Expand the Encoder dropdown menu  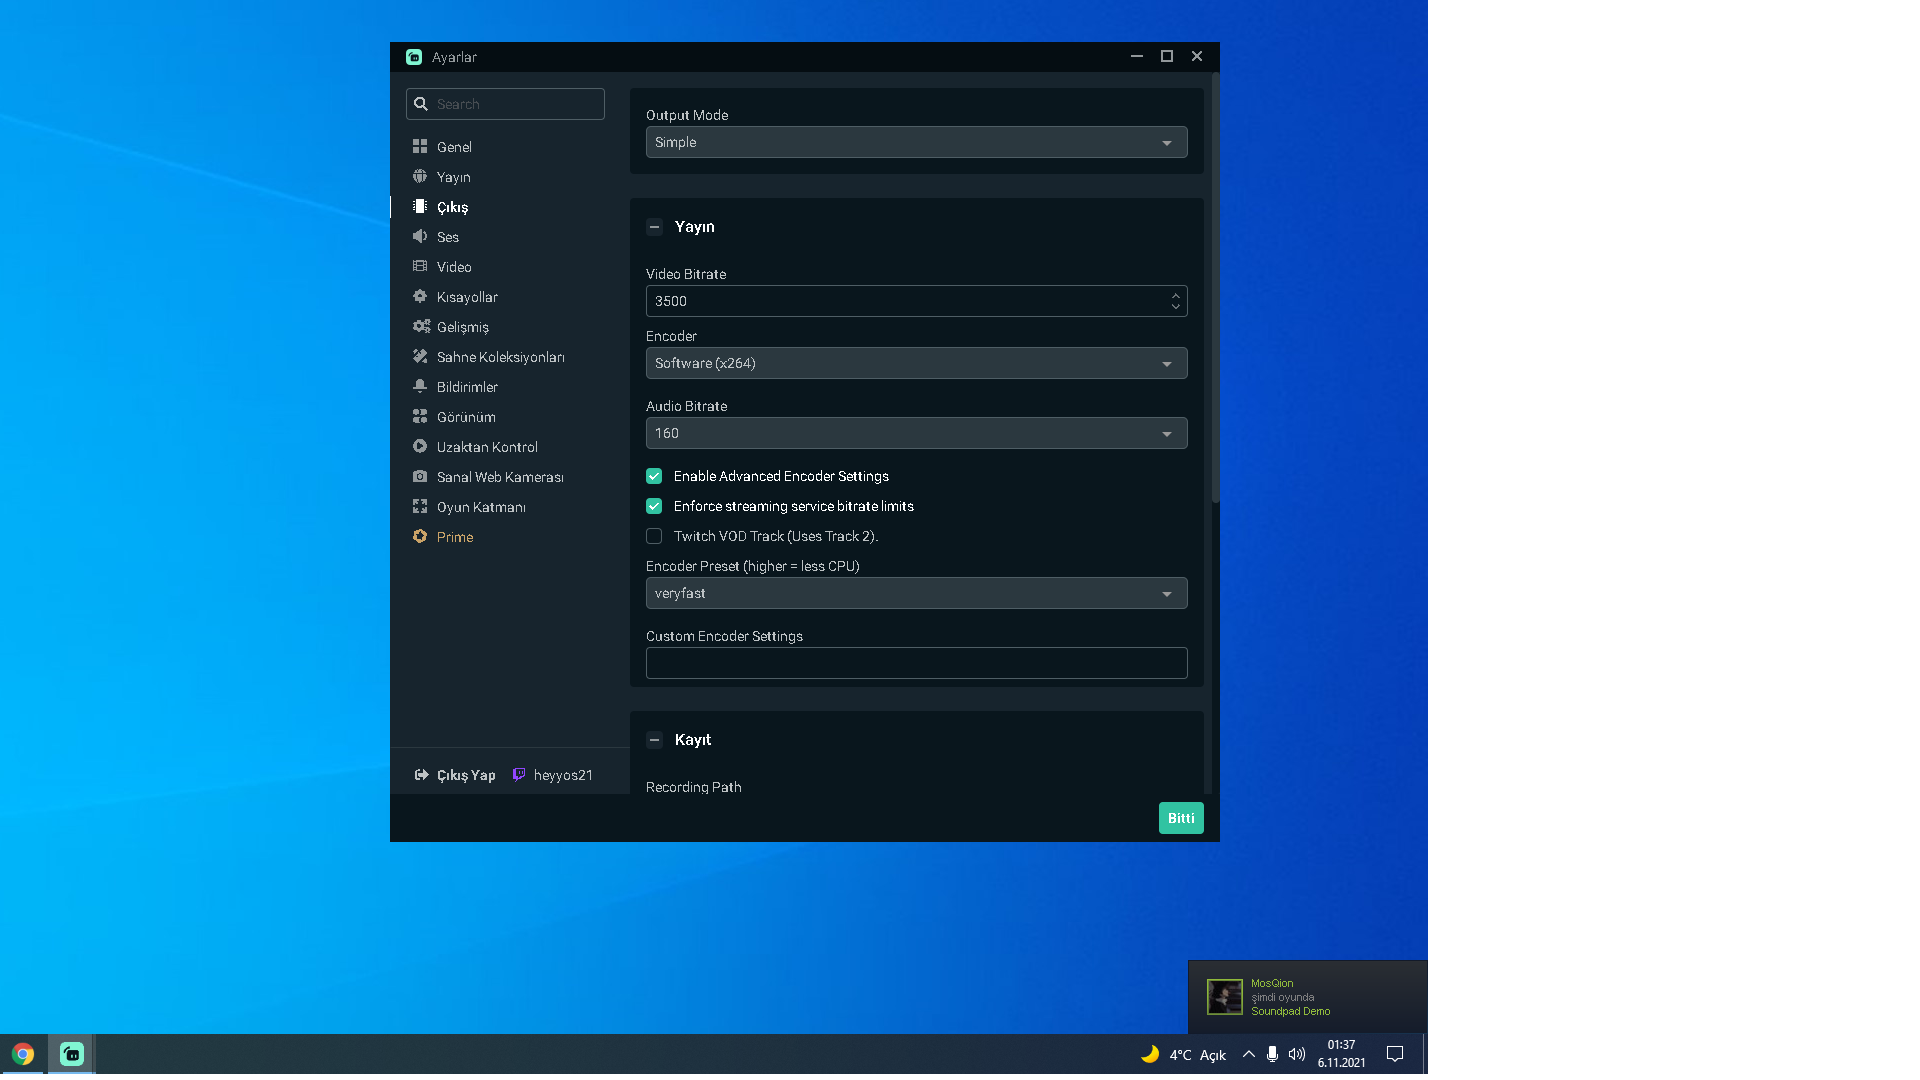point(915,363)
